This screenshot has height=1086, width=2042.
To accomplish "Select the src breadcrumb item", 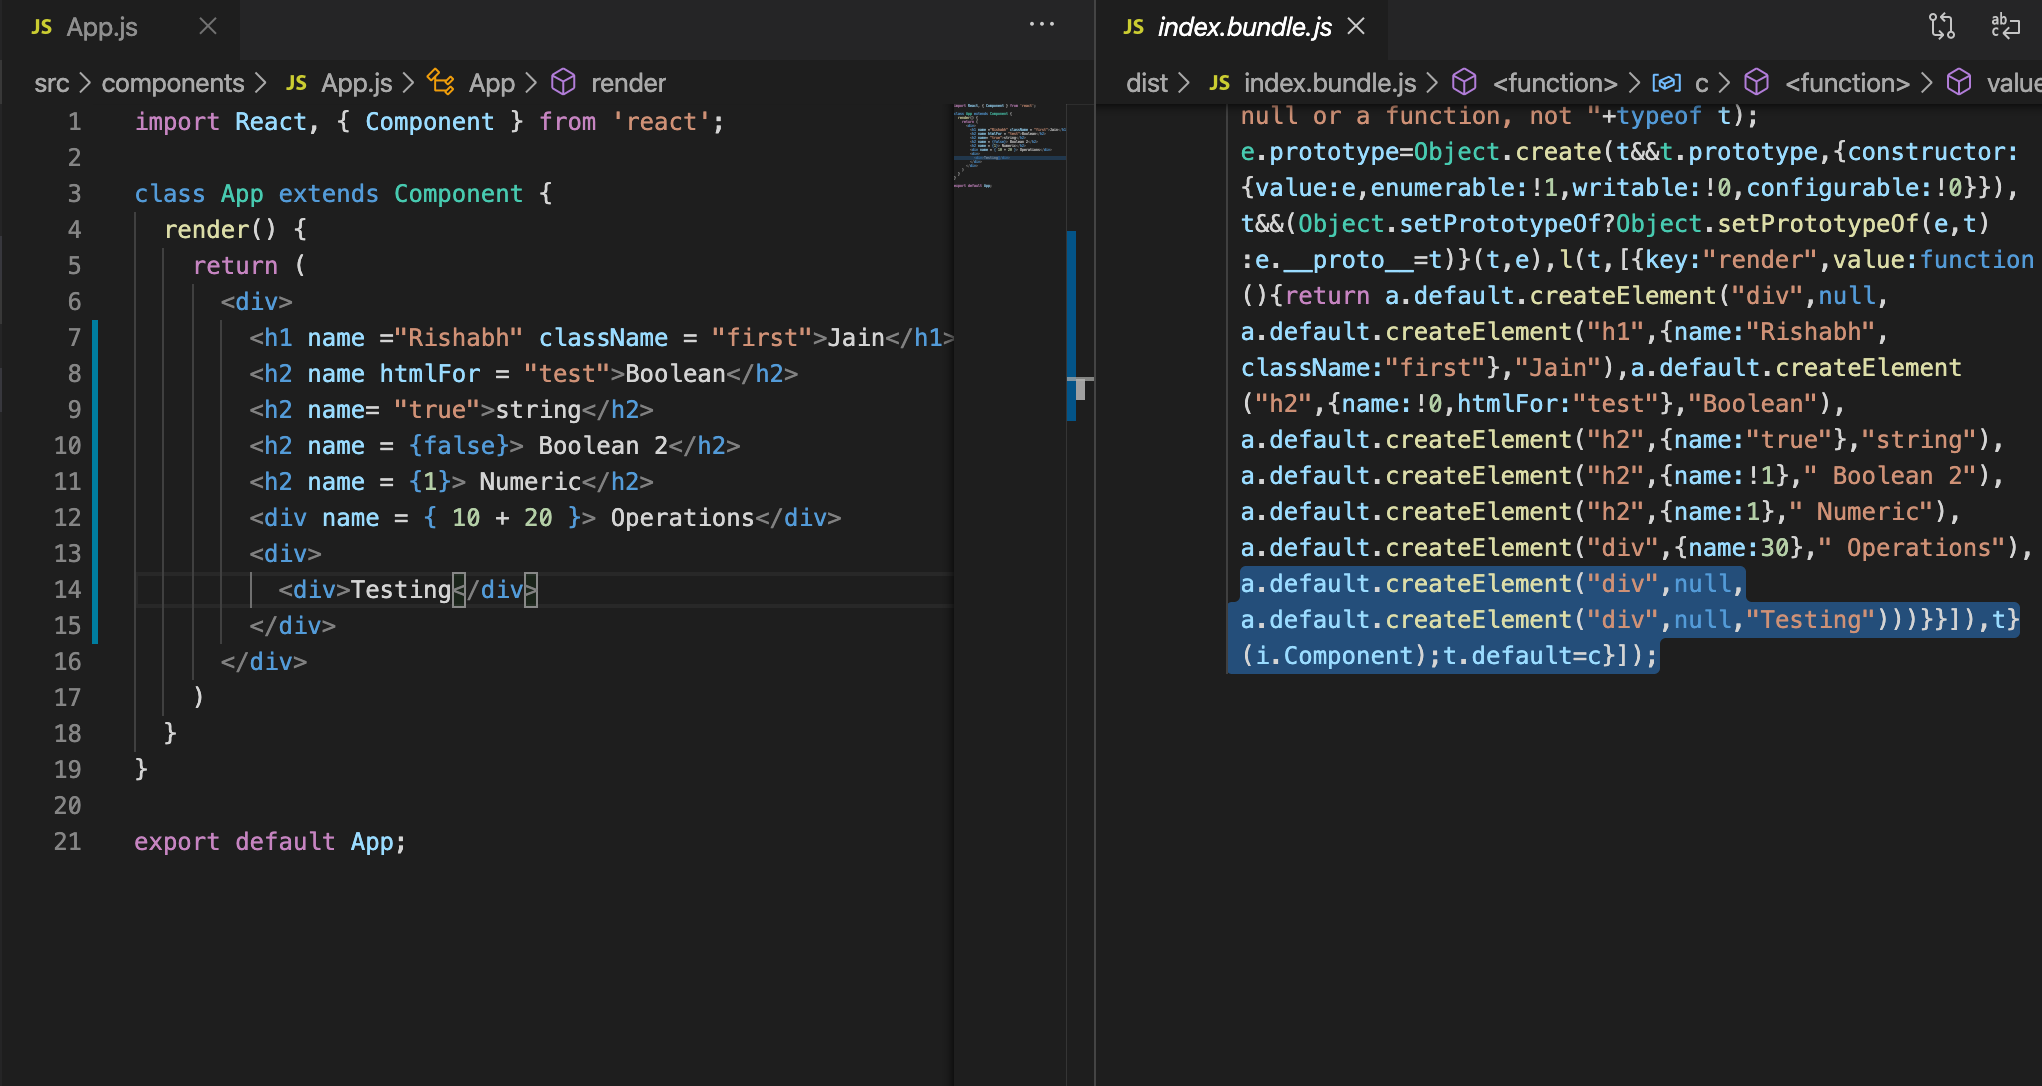I will (51, 82).
